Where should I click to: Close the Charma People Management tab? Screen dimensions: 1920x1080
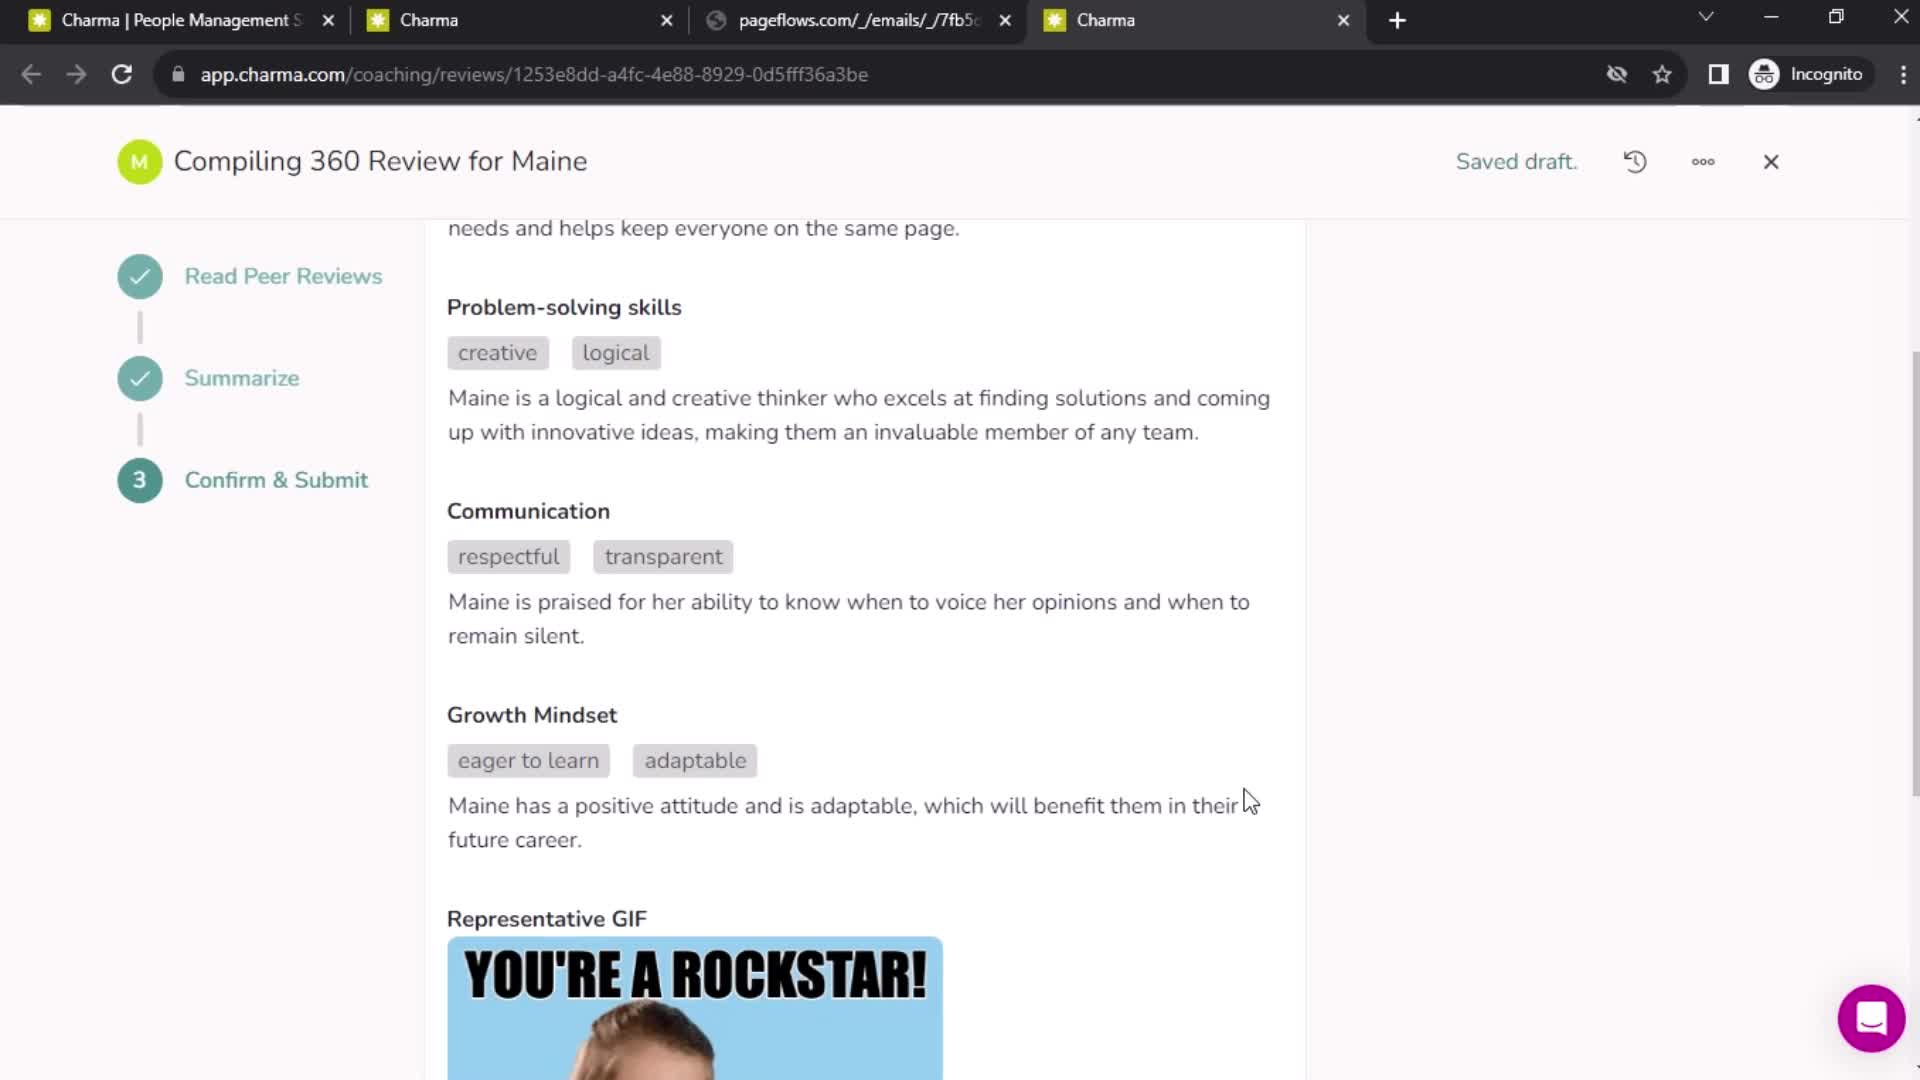coord(328,20)
